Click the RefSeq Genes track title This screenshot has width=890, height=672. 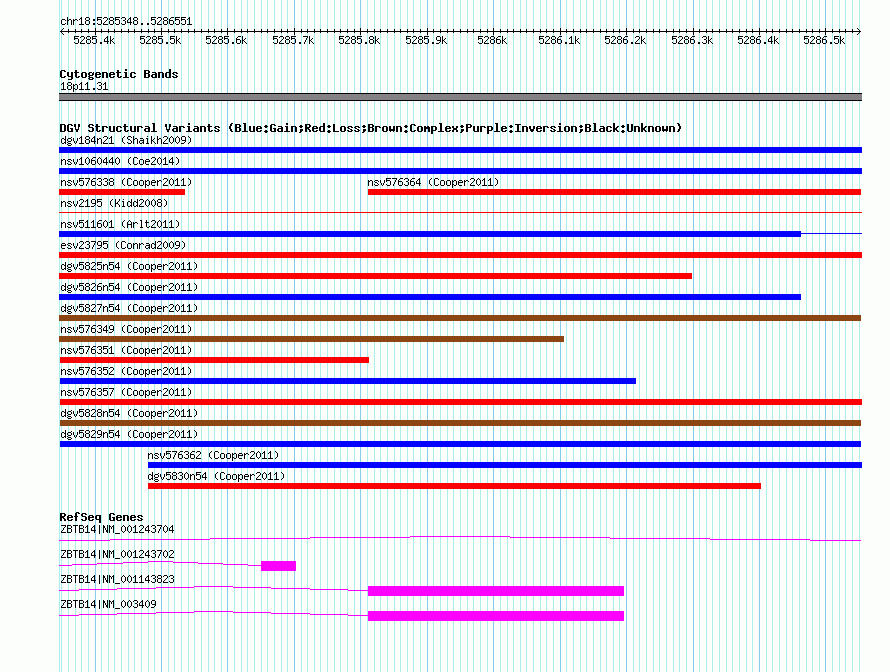pyautogui.click(x=102, y=517)
